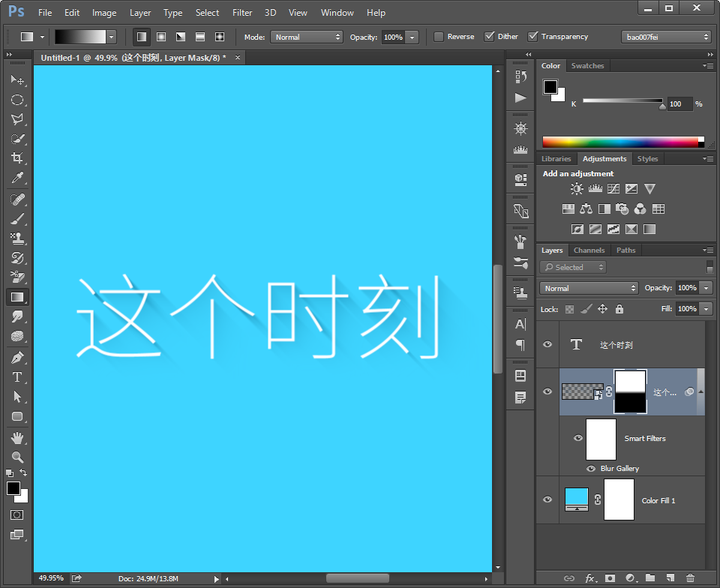Image resolution: width=720 pixels, height=588 pixels.
Task: Delete layer with trash icon
Action: (x=690, y=578)
